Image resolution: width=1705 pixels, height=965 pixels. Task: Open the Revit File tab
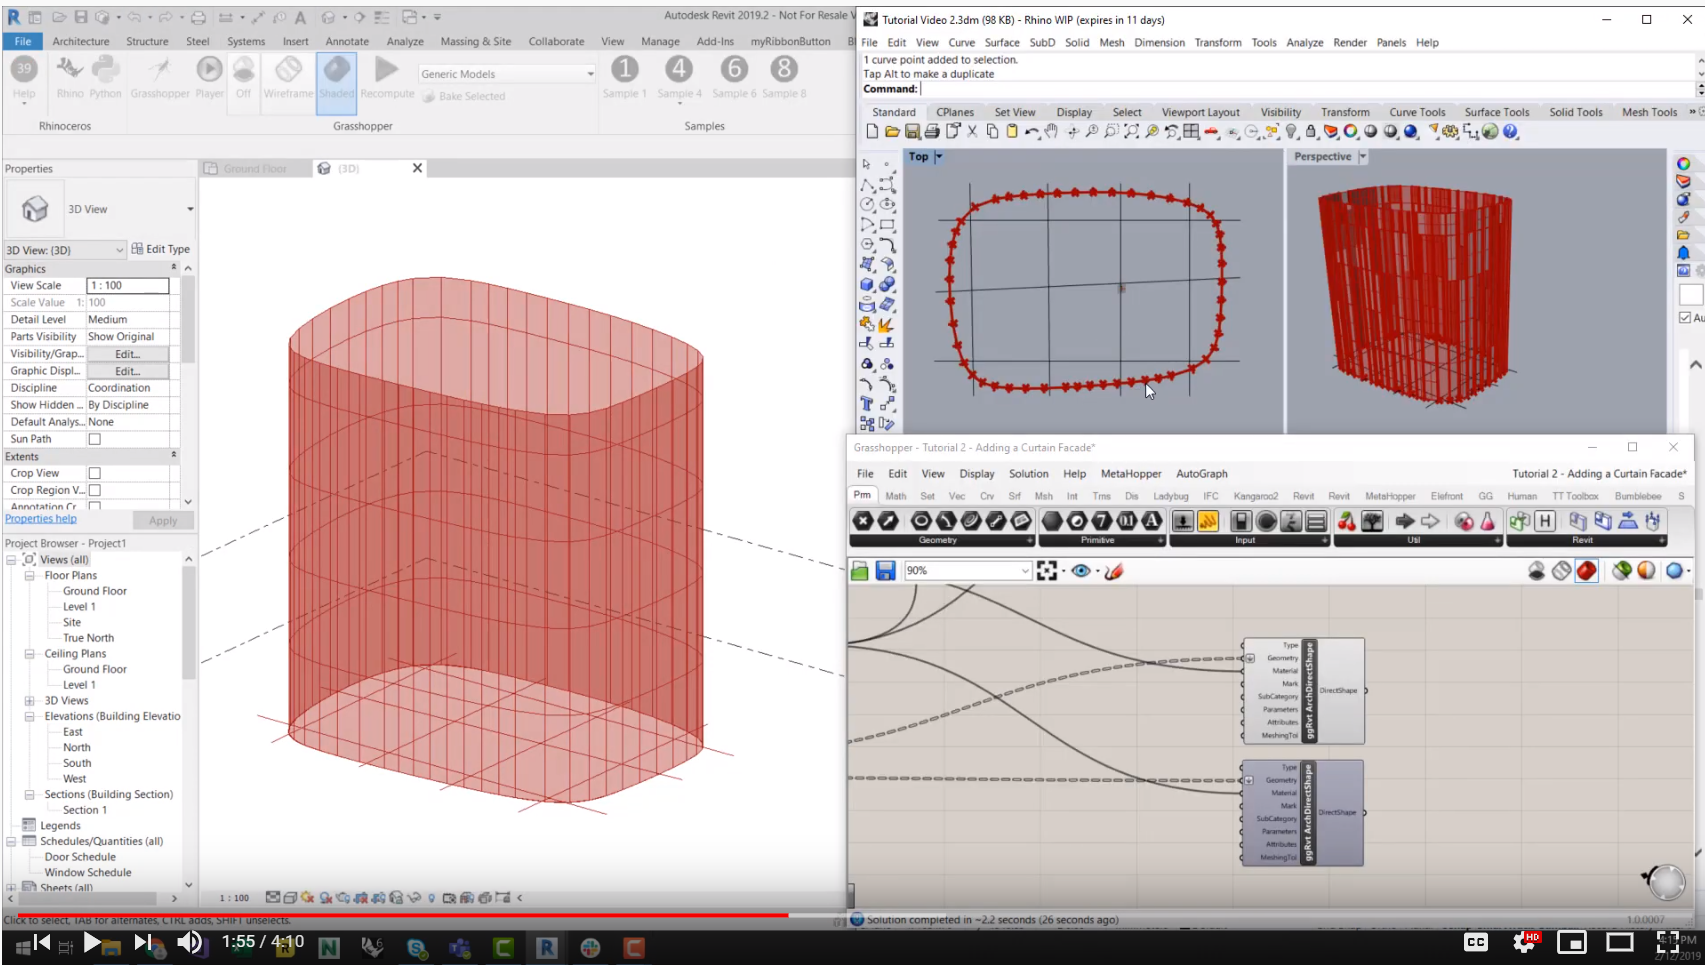23,41
